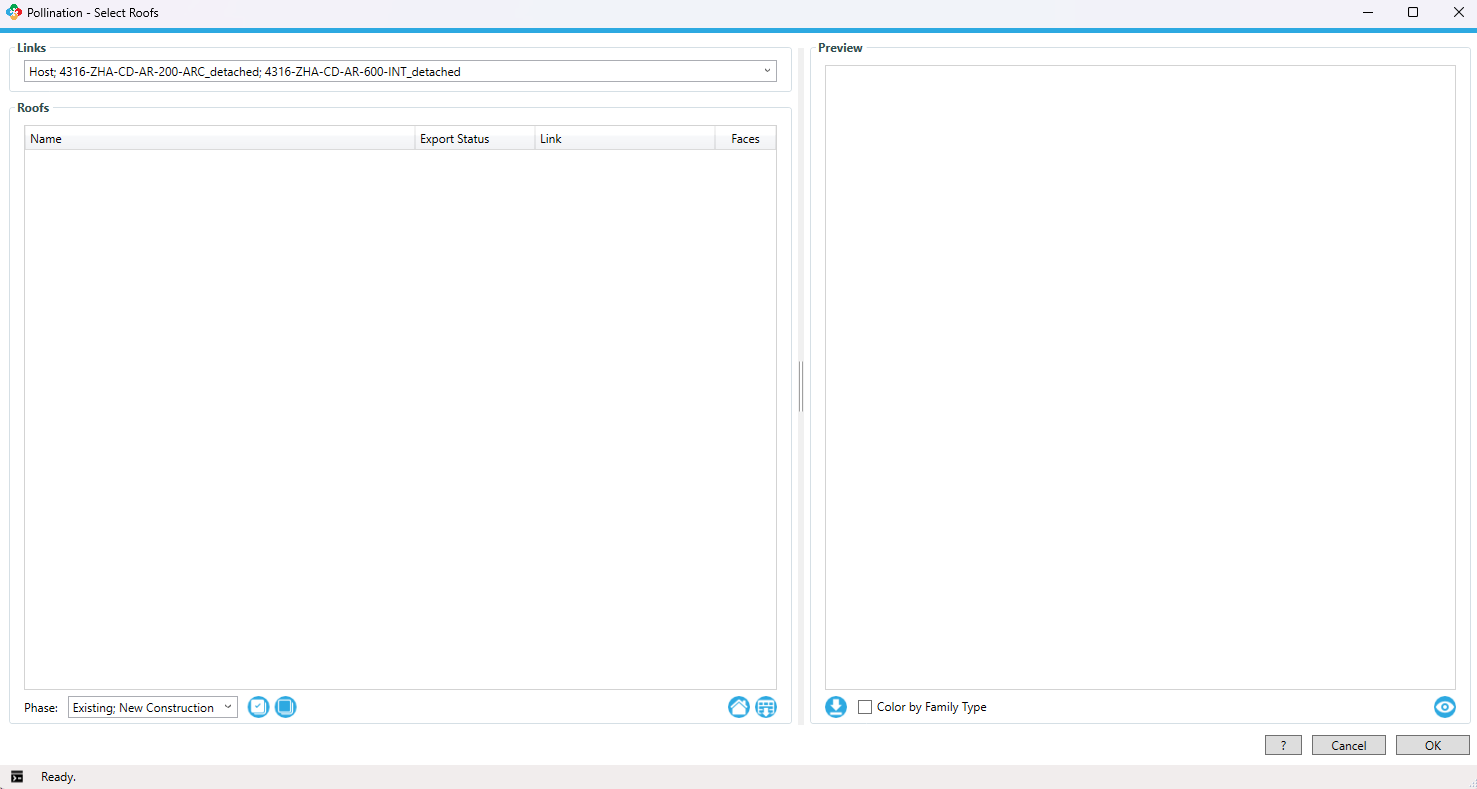Image resolution: width=1477 pixels, height=789 pixels.
Task: Click the house-shaped roof icon
Action: coord(739,707)
